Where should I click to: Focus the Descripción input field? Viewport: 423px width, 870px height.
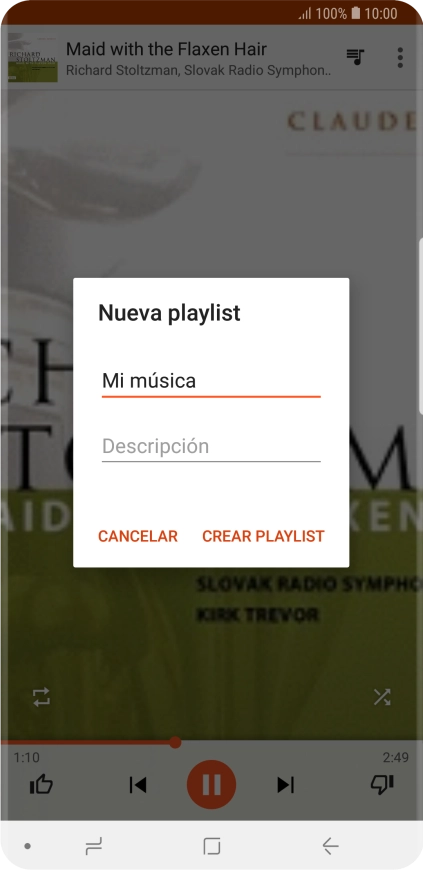point(211,447)
